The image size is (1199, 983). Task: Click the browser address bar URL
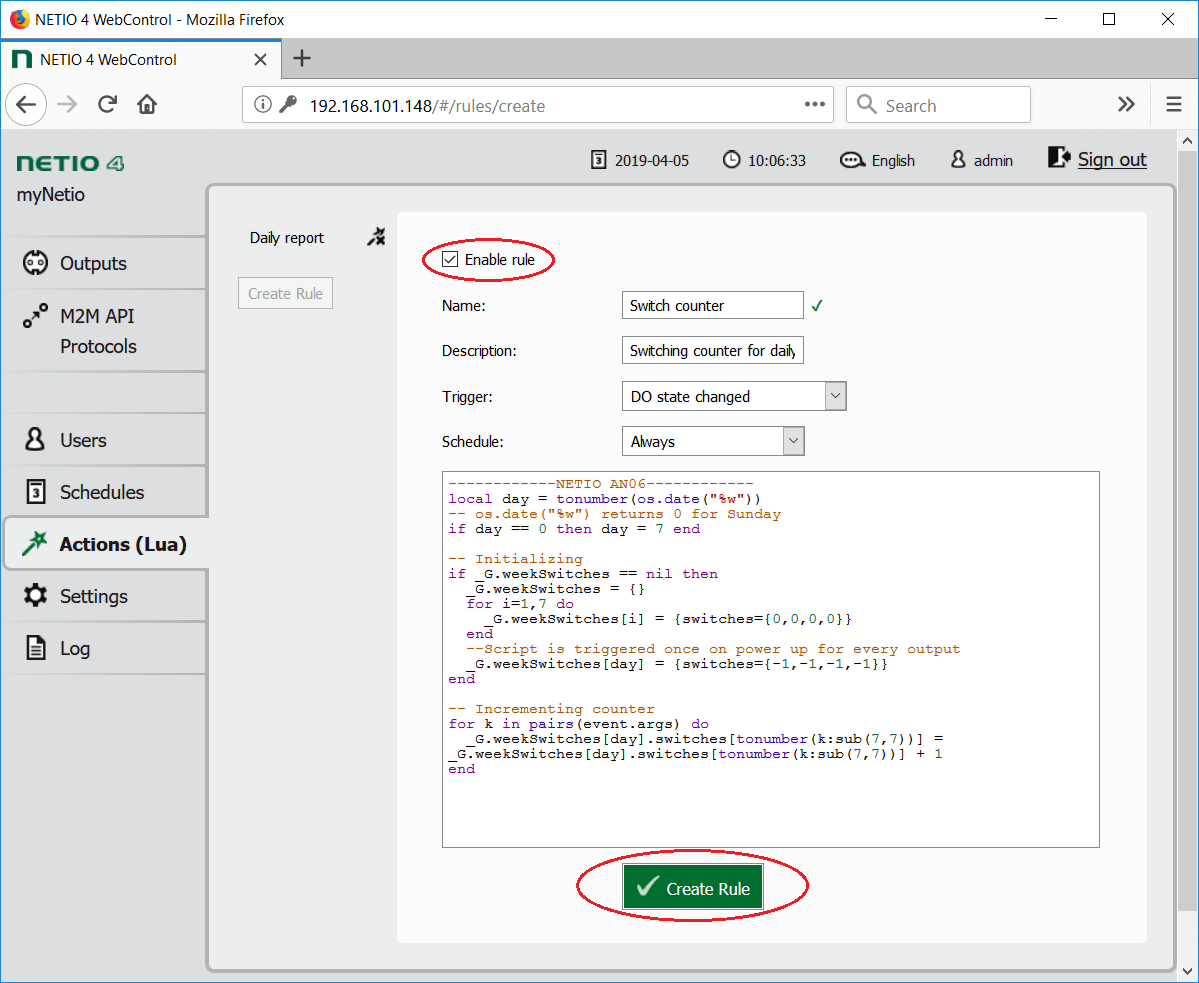427,105
